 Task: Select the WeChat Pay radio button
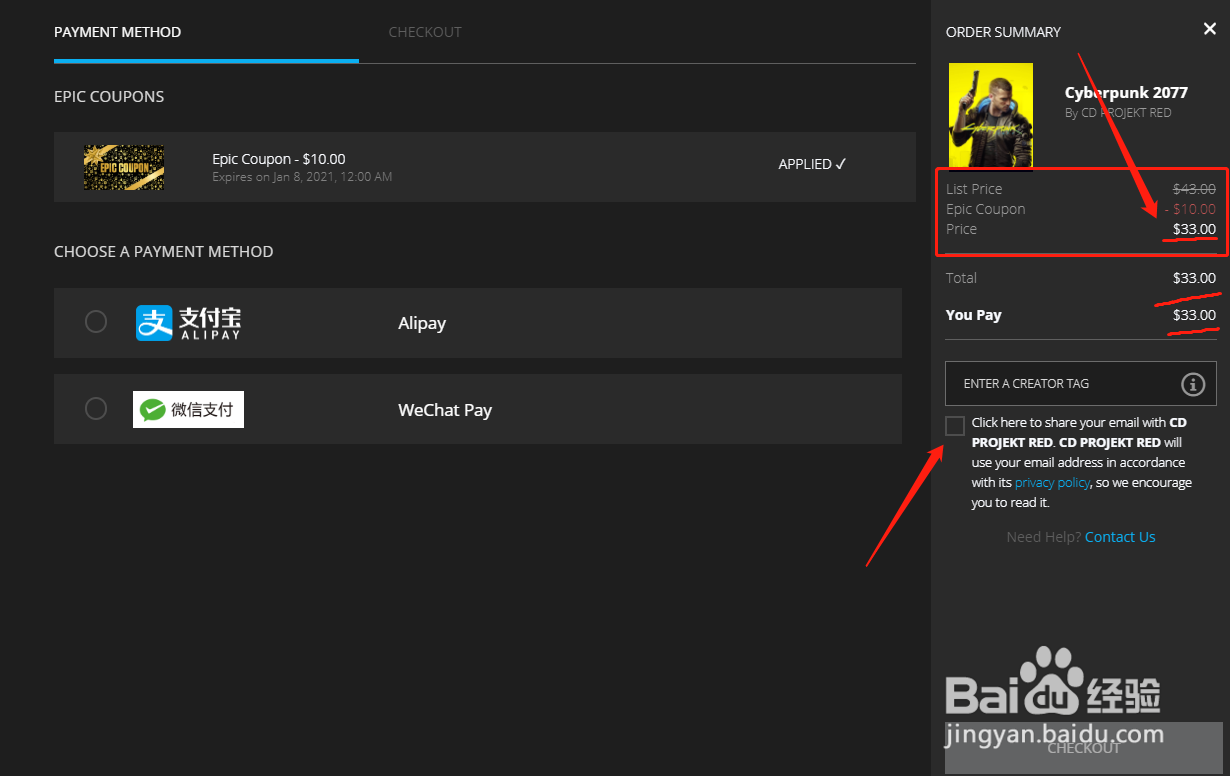pos(96,409)
